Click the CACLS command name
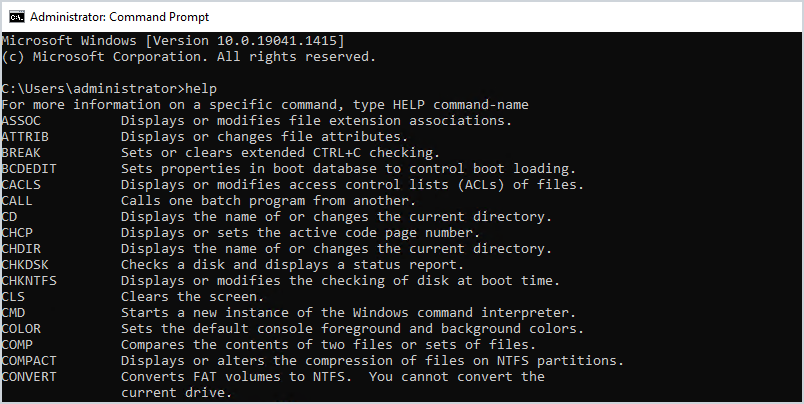This screenshot has height=404, width=804. pos(22,184)
